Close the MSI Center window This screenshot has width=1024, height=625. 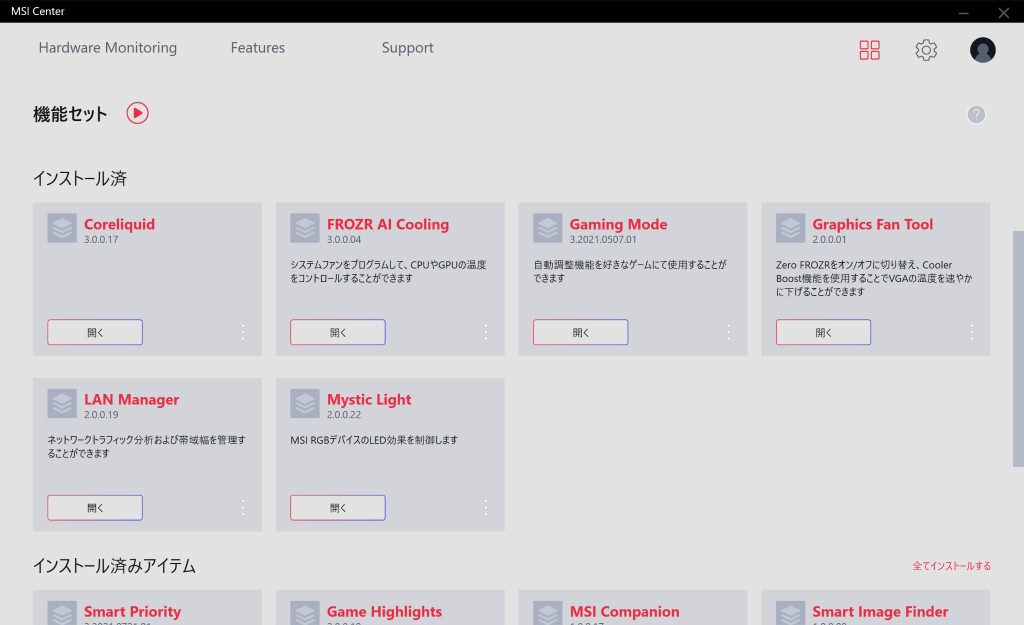1004,12
